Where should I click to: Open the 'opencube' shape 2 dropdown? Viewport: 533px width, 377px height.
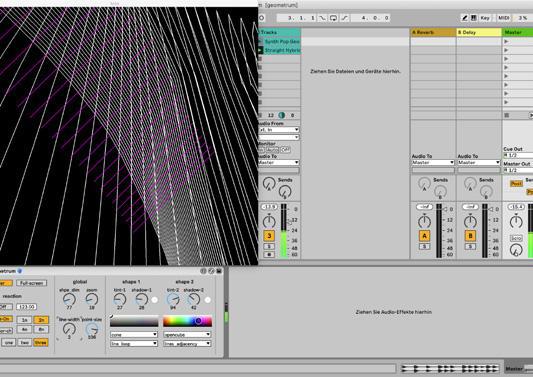pos(187,335)
